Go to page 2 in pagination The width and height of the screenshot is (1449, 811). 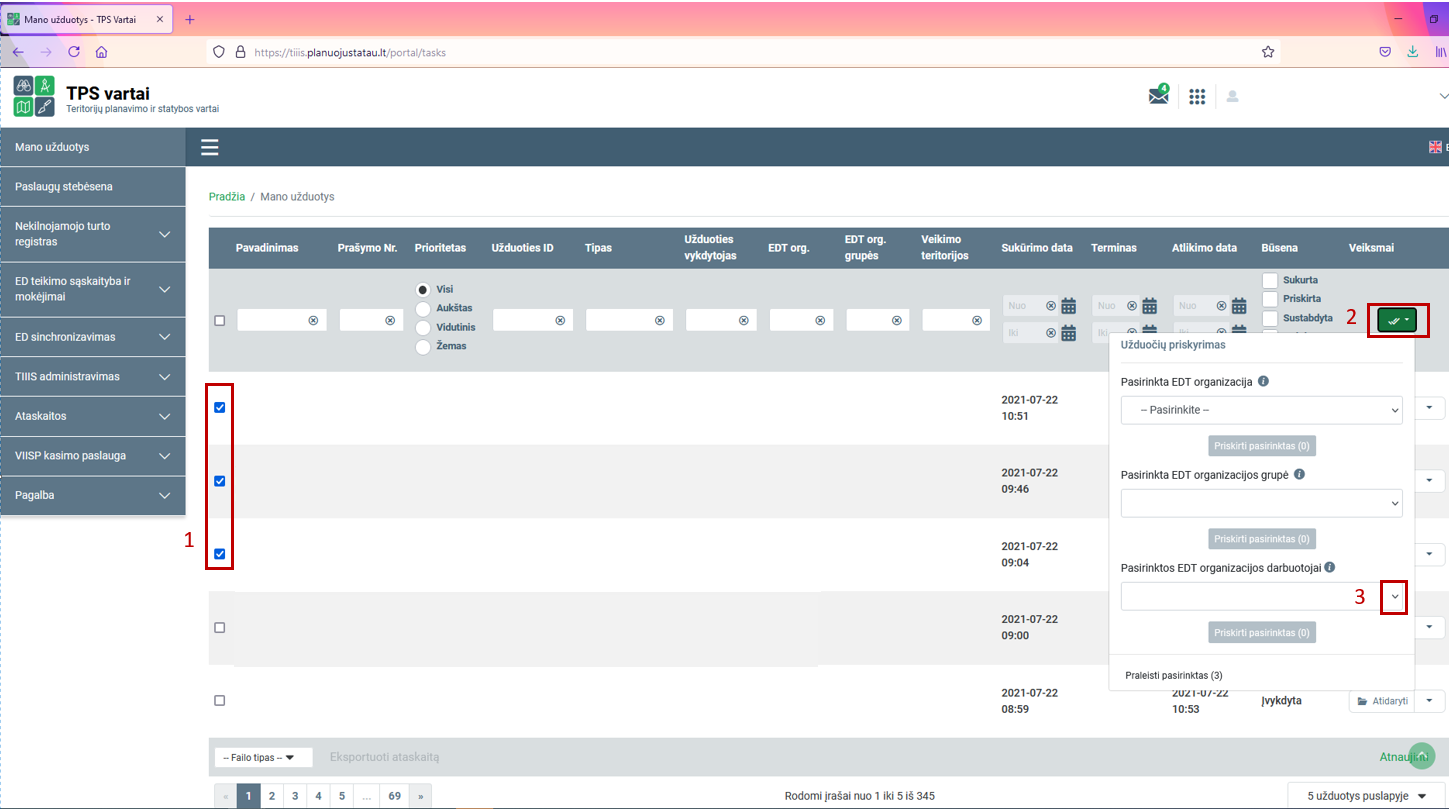point(272,796)
